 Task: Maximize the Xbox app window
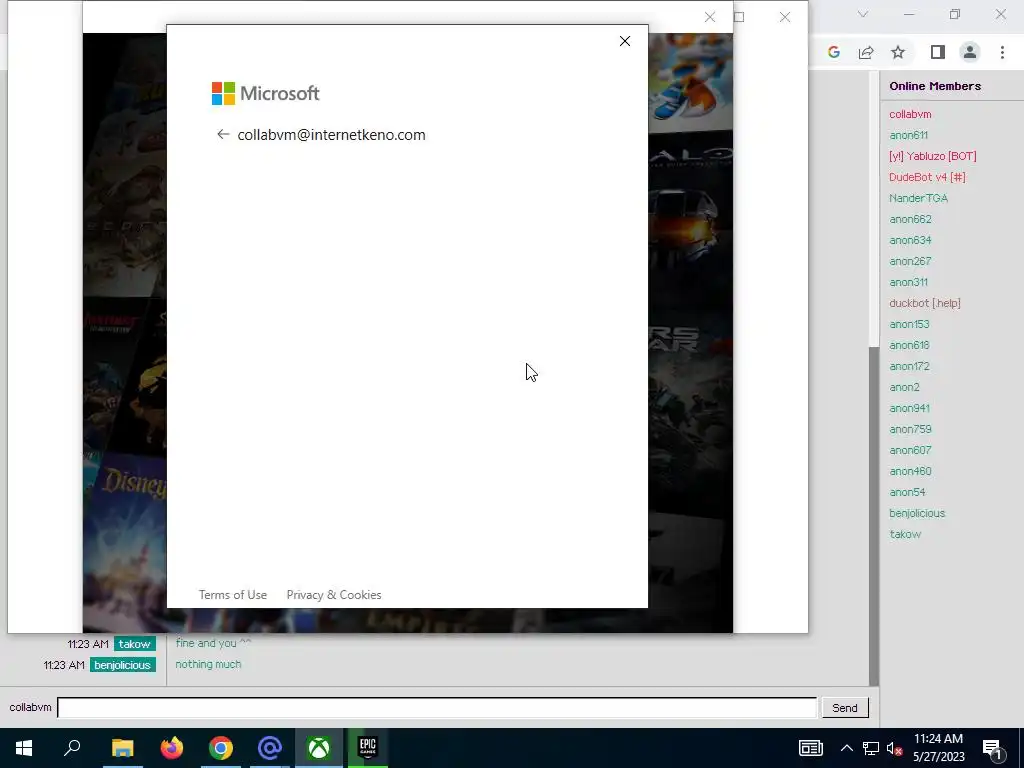click(739, 17)
